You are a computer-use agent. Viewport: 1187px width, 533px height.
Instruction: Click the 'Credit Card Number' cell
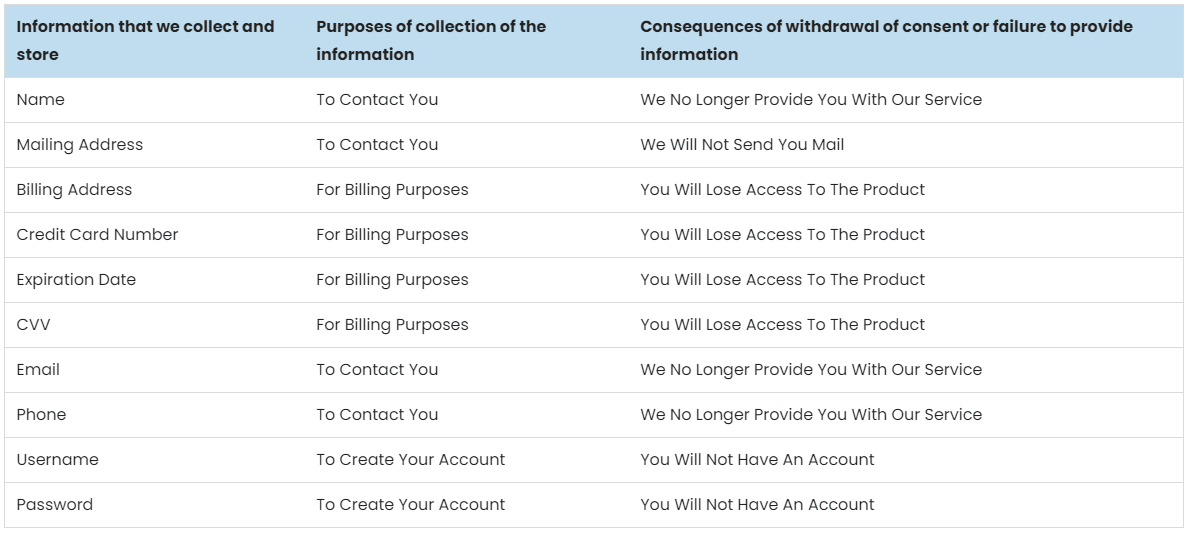(154, 235)
